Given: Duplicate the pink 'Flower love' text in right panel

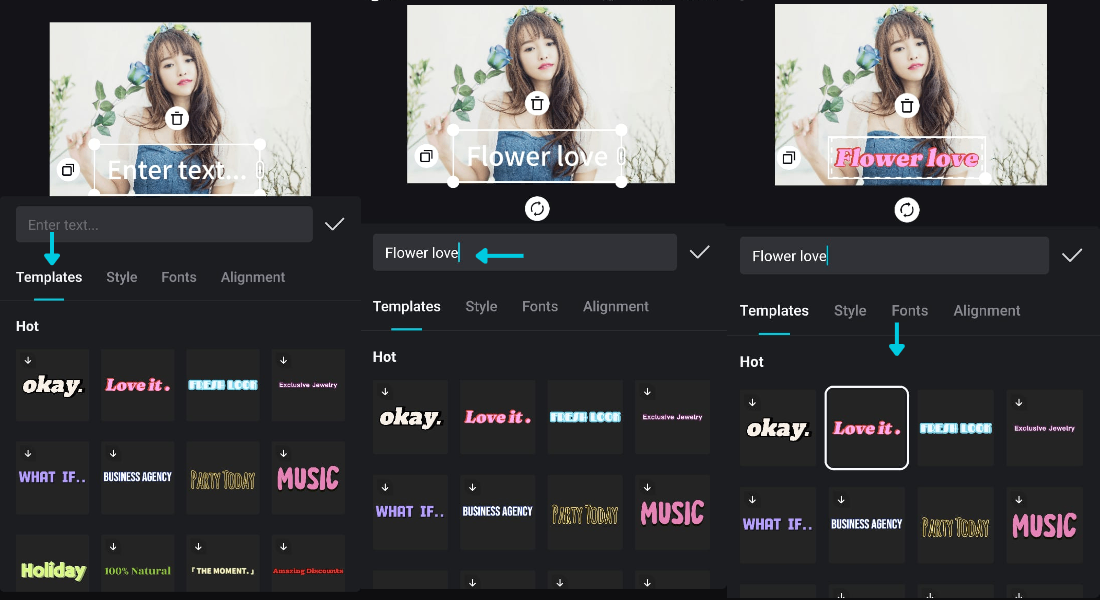Looking at the screenshot, I should 789,158.
